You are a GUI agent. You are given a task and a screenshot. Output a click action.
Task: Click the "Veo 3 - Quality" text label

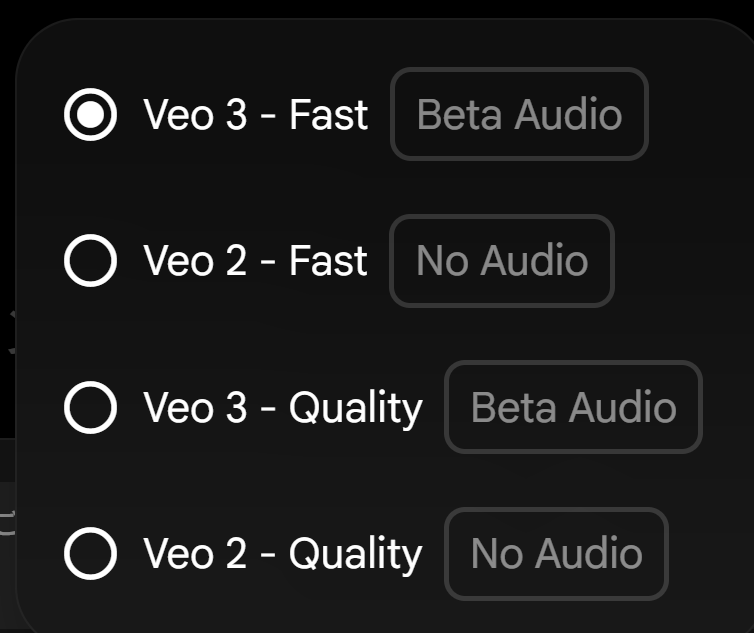pos(282,408)
